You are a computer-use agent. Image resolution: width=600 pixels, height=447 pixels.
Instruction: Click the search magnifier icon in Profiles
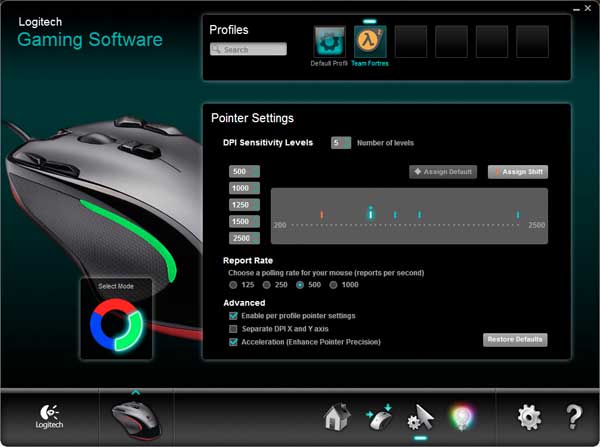click(216, 49)
